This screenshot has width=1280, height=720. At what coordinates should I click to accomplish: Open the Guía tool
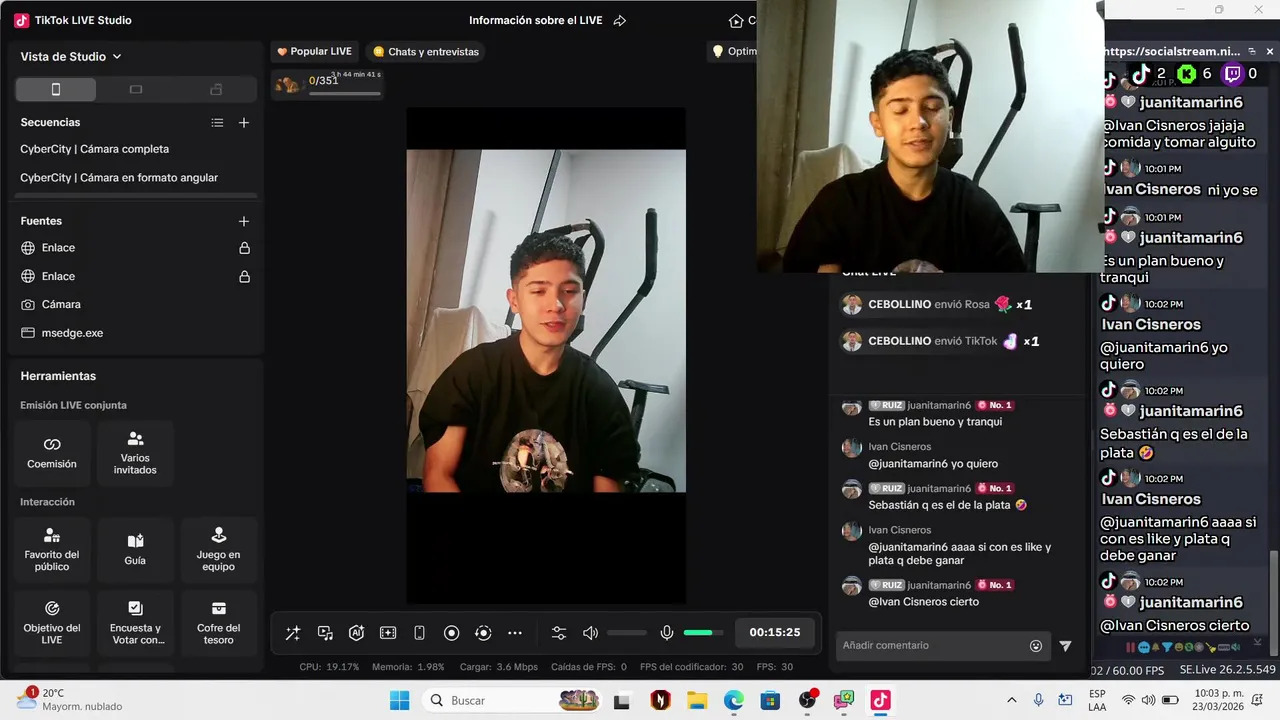135,549
